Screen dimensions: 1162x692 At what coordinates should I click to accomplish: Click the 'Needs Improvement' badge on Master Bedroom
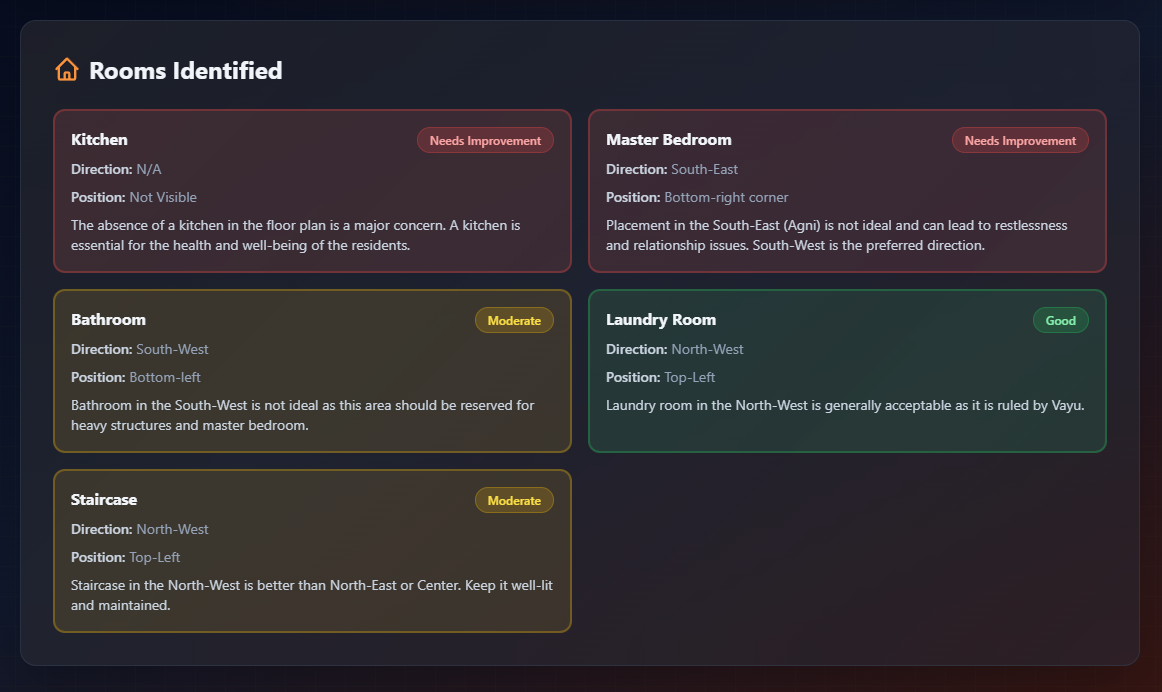[x=1020, y=140]
